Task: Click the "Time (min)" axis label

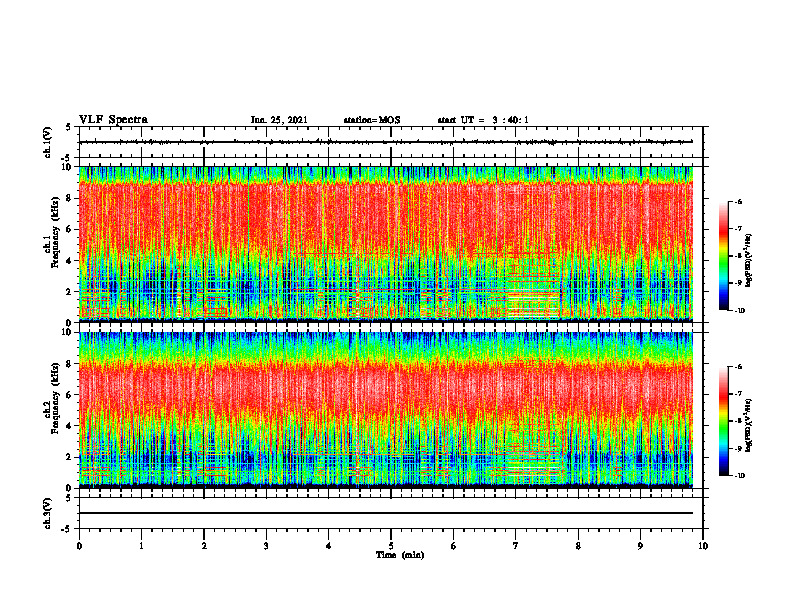Action: coord(400,555)
